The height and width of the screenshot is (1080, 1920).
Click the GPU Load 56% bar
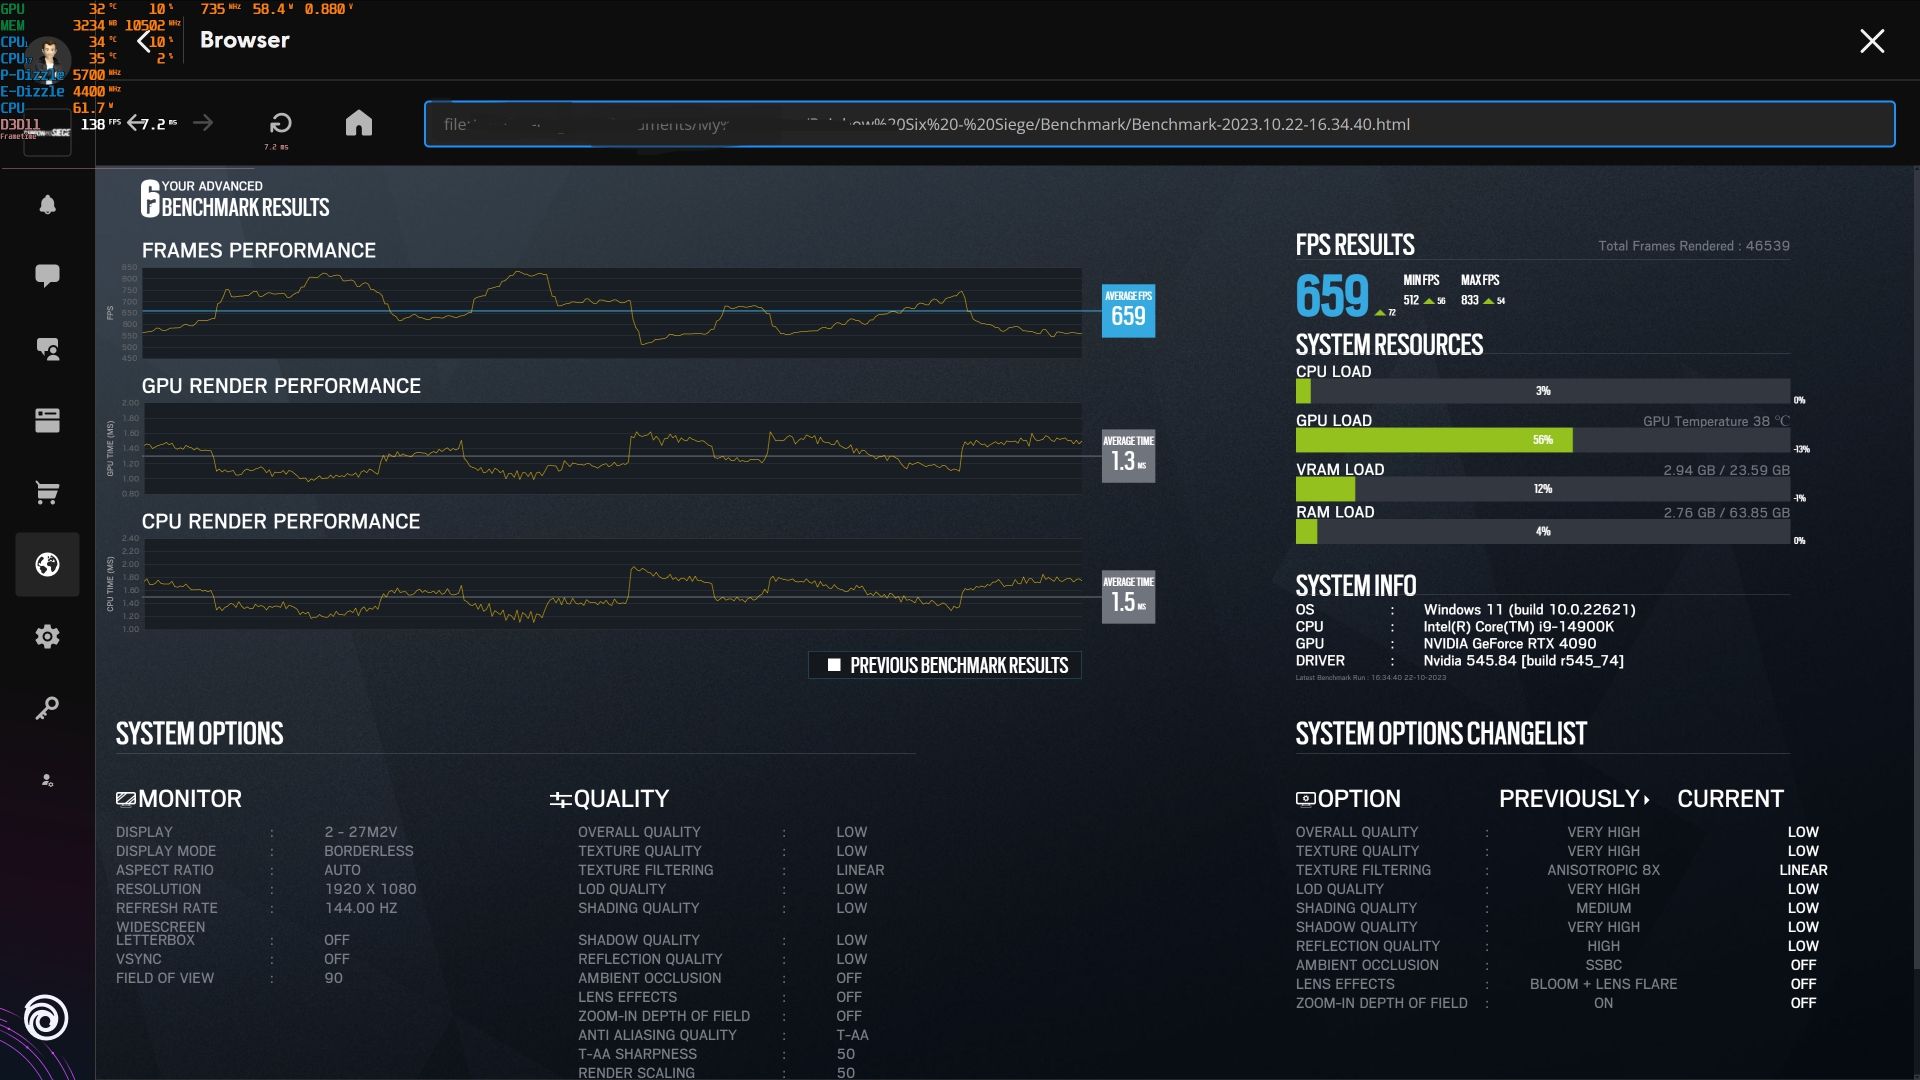pos(1543,440)
